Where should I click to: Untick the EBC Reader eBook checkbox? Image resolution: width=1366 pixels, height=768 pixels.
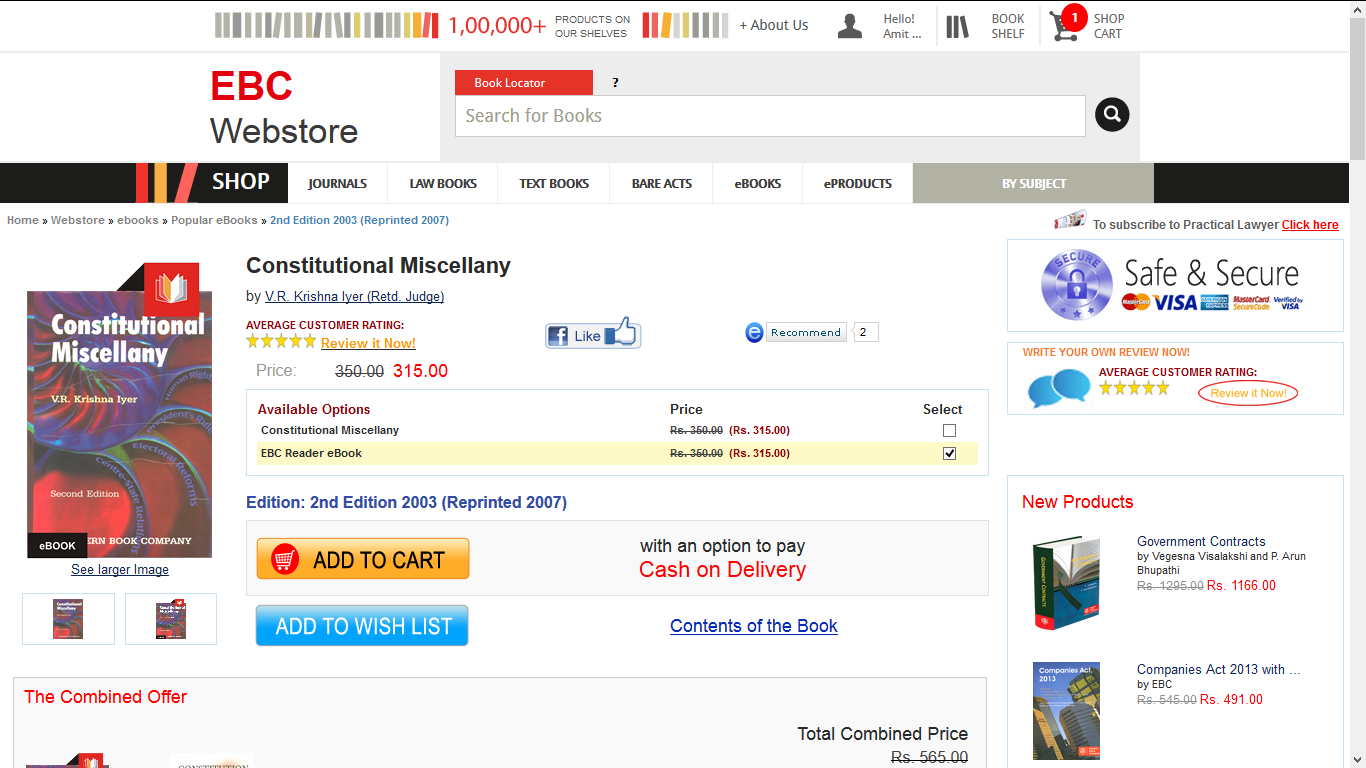949,454
